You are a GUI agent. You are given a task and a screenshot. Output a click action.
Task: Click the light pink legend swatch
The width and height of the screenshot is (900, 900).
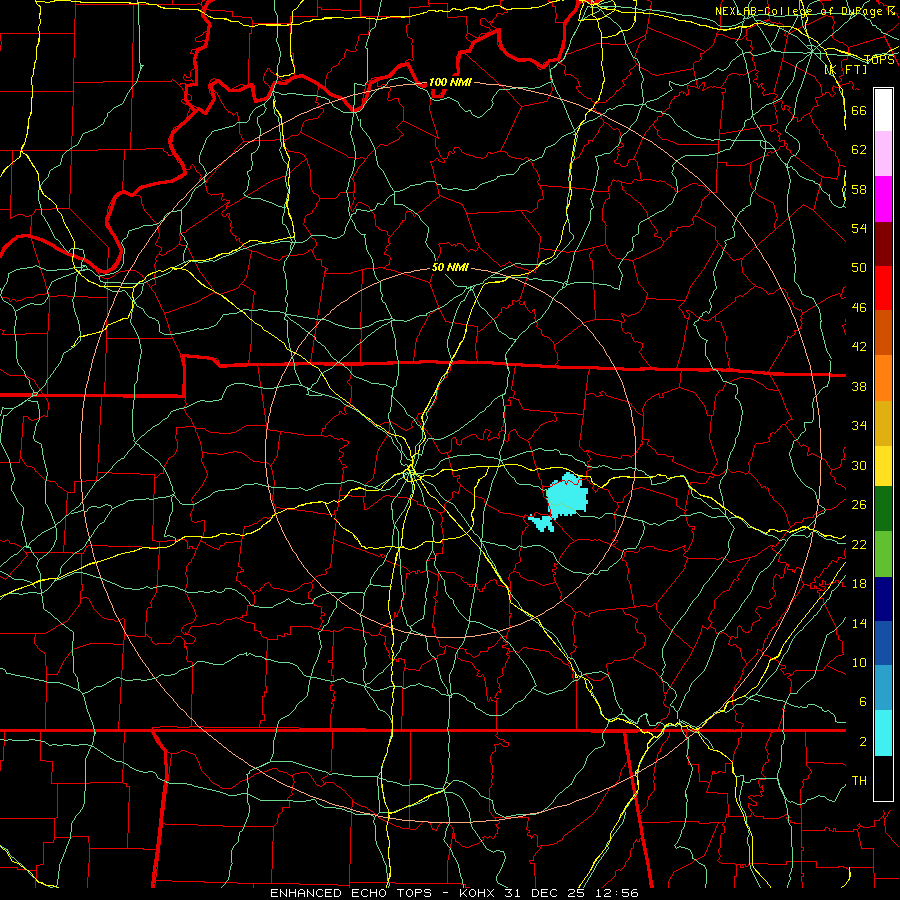pyautogui.click(x=883, y=154)
